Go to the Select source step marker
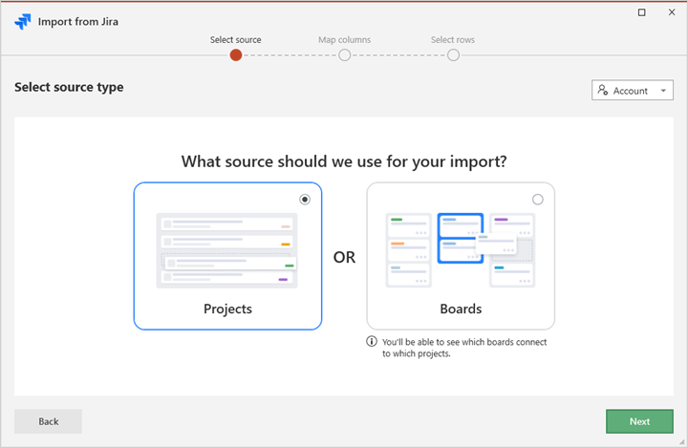The height and width of the screenshot is (448, 688). pyautogui.click(x=236, y=55)
